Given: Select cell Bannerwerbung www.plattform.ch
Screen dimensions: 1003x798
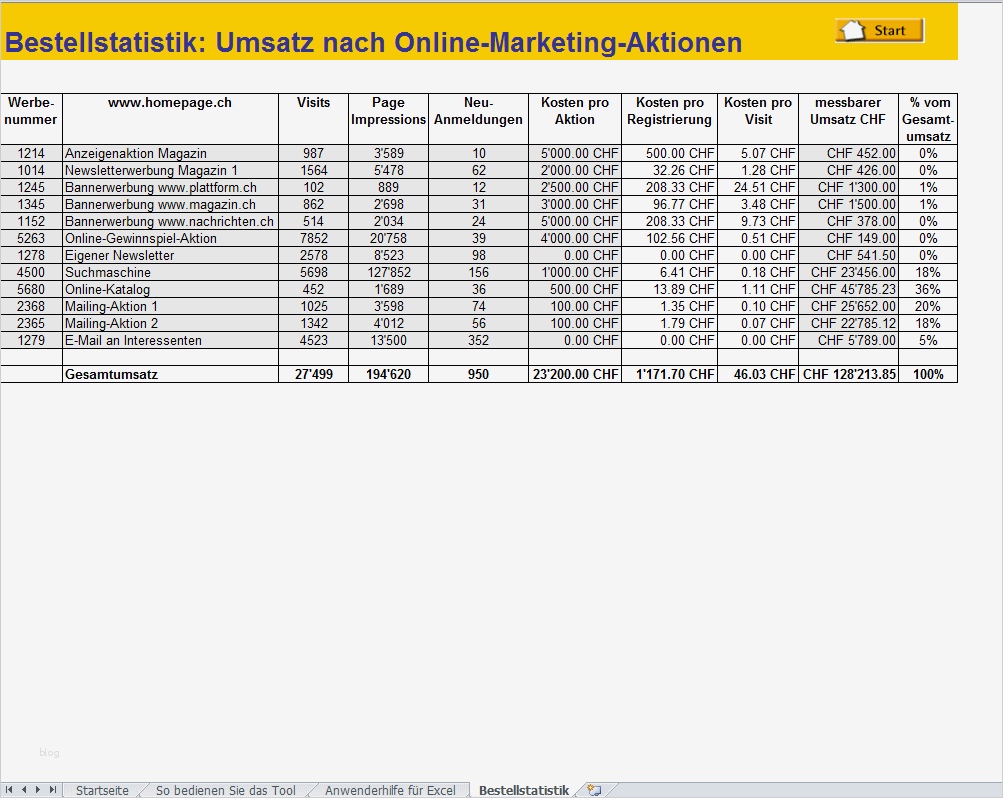Looking at the screenshot, I should 170,187.
